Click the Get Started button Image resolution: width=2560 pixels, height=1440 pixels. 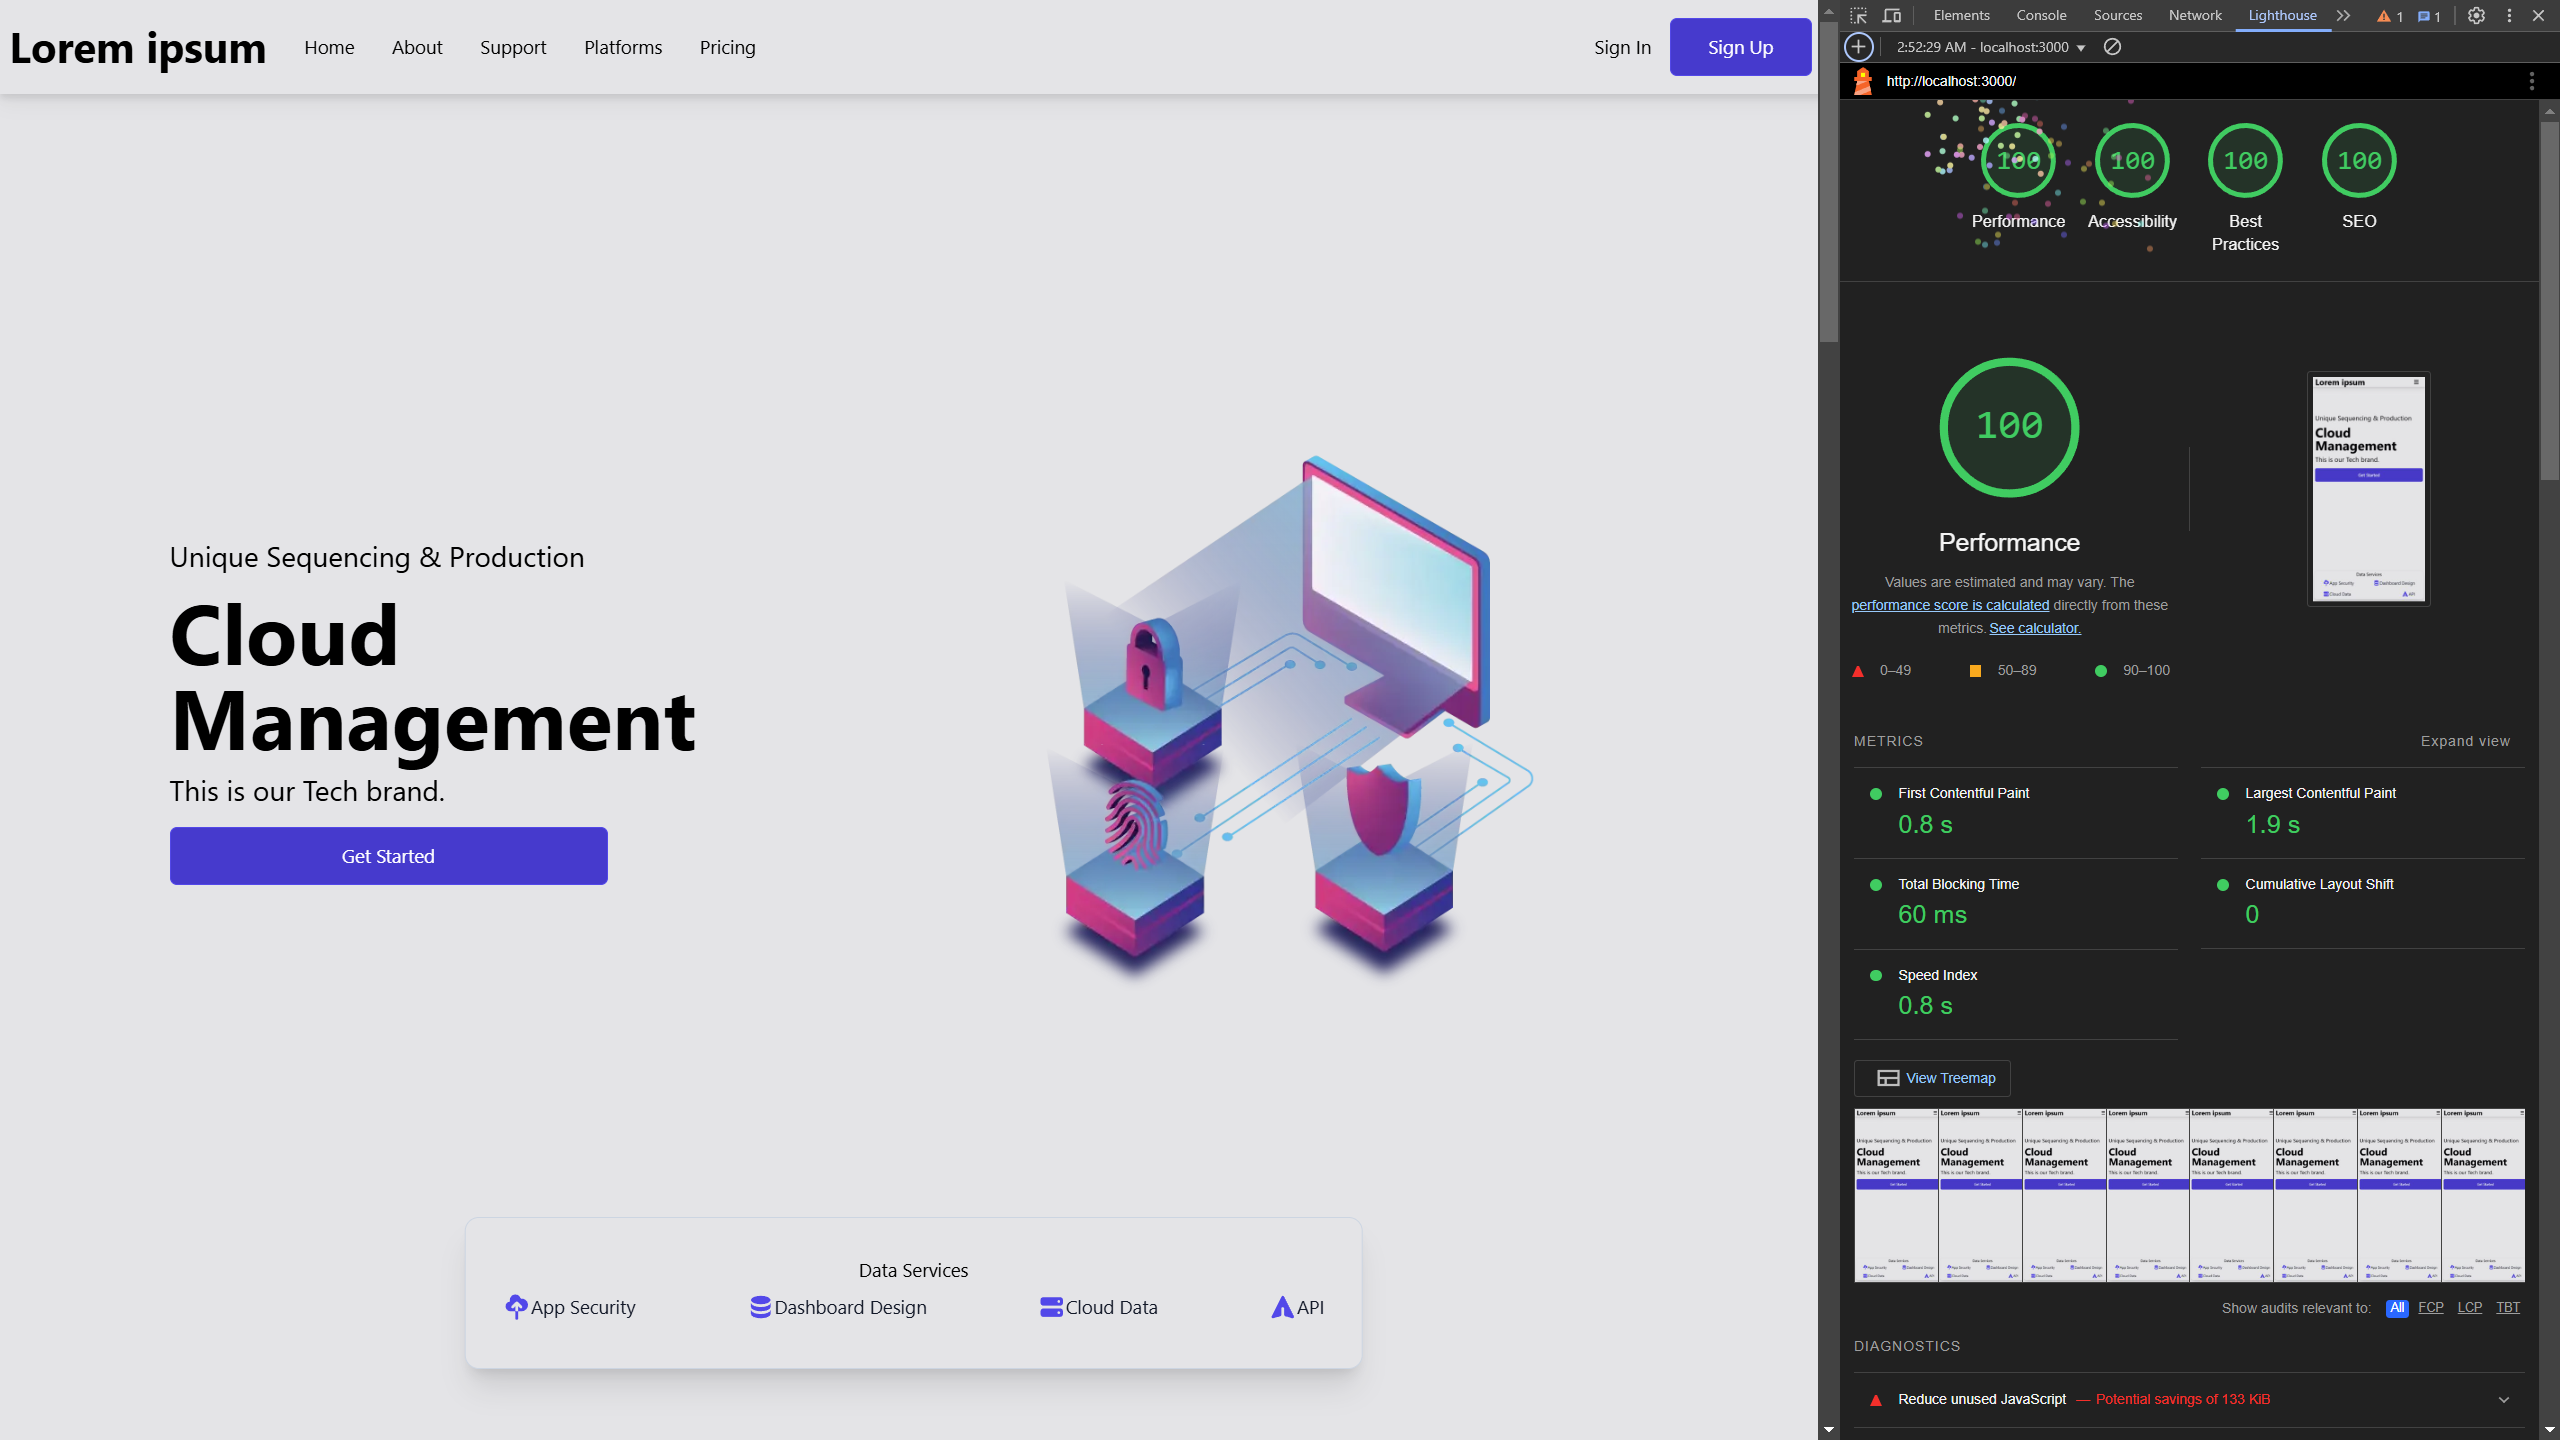388,856
